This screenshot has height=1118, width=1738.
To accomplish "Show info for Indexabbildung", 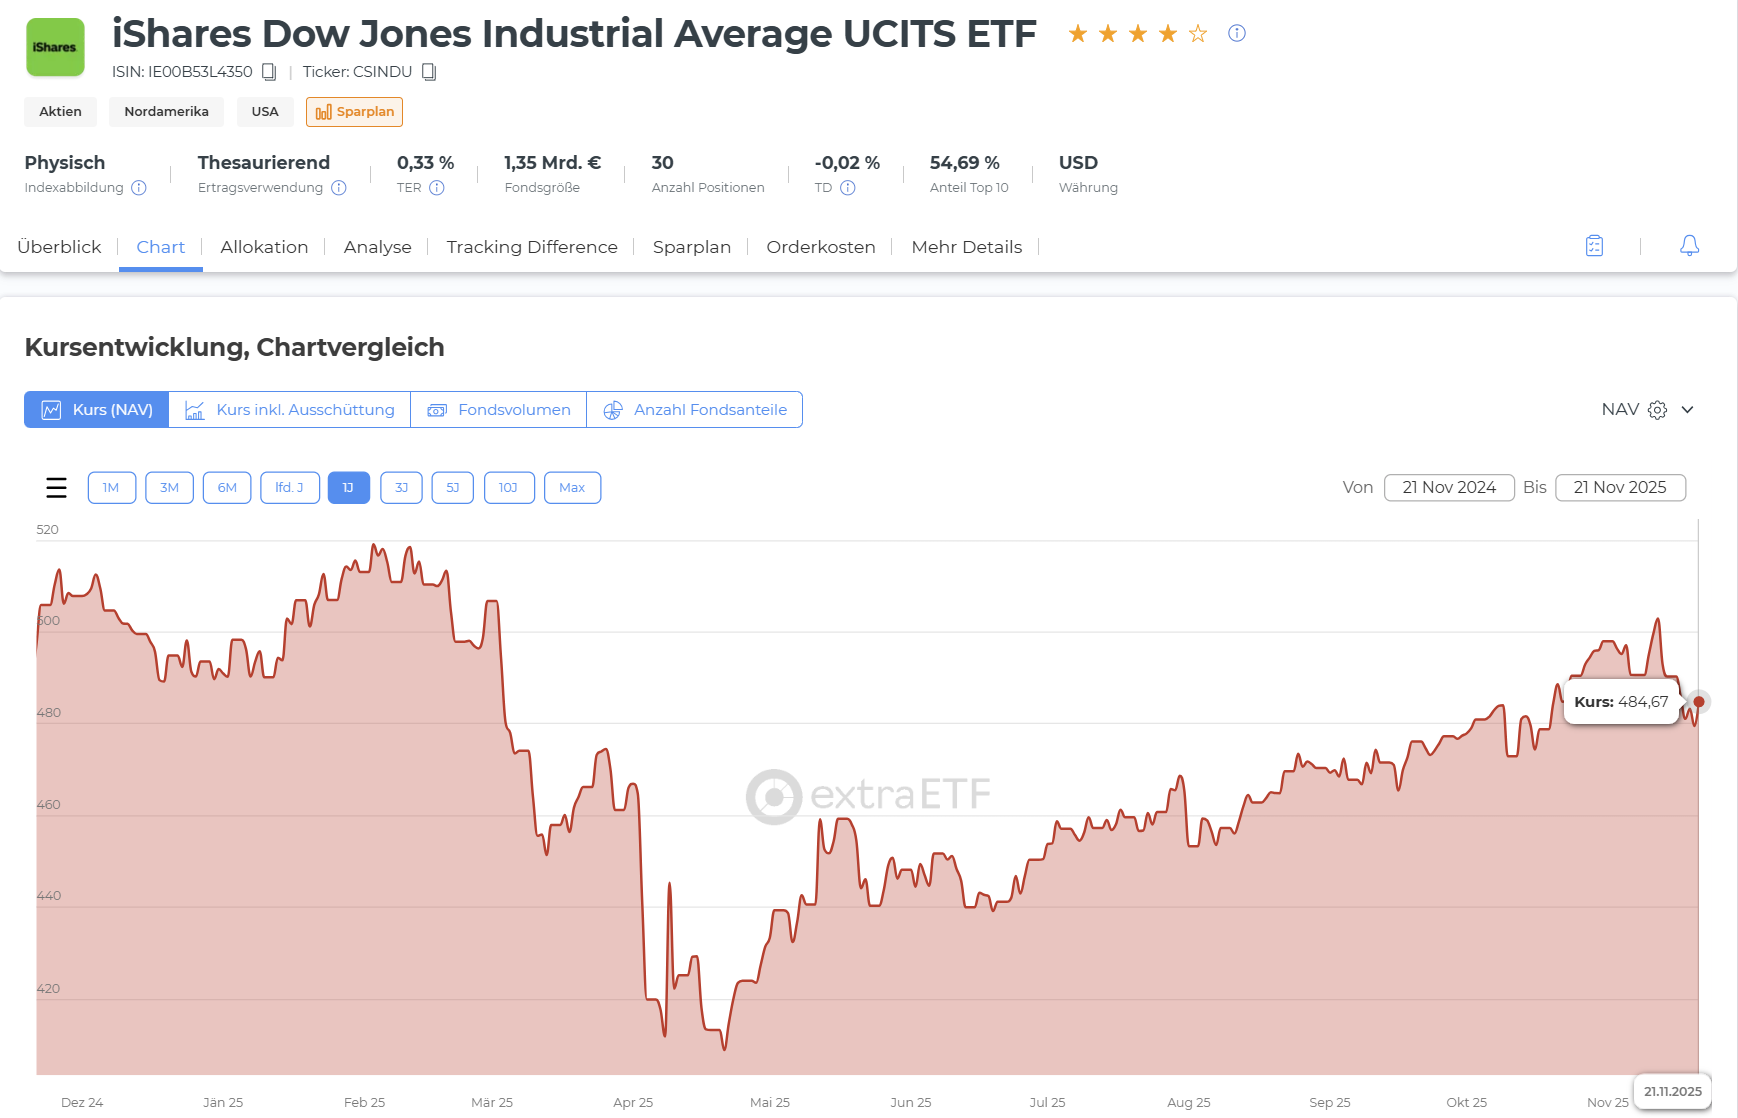I will coord(139,188).
